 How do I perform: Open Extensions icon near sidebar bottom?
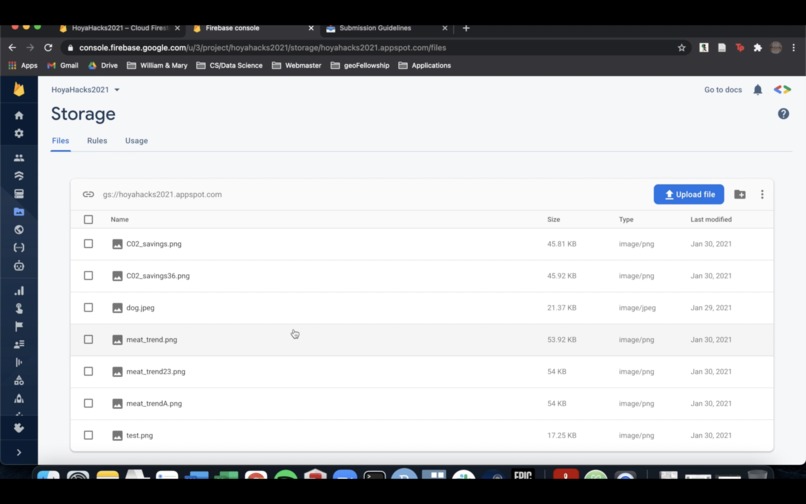pyautogui.click(x=19, y=428)
